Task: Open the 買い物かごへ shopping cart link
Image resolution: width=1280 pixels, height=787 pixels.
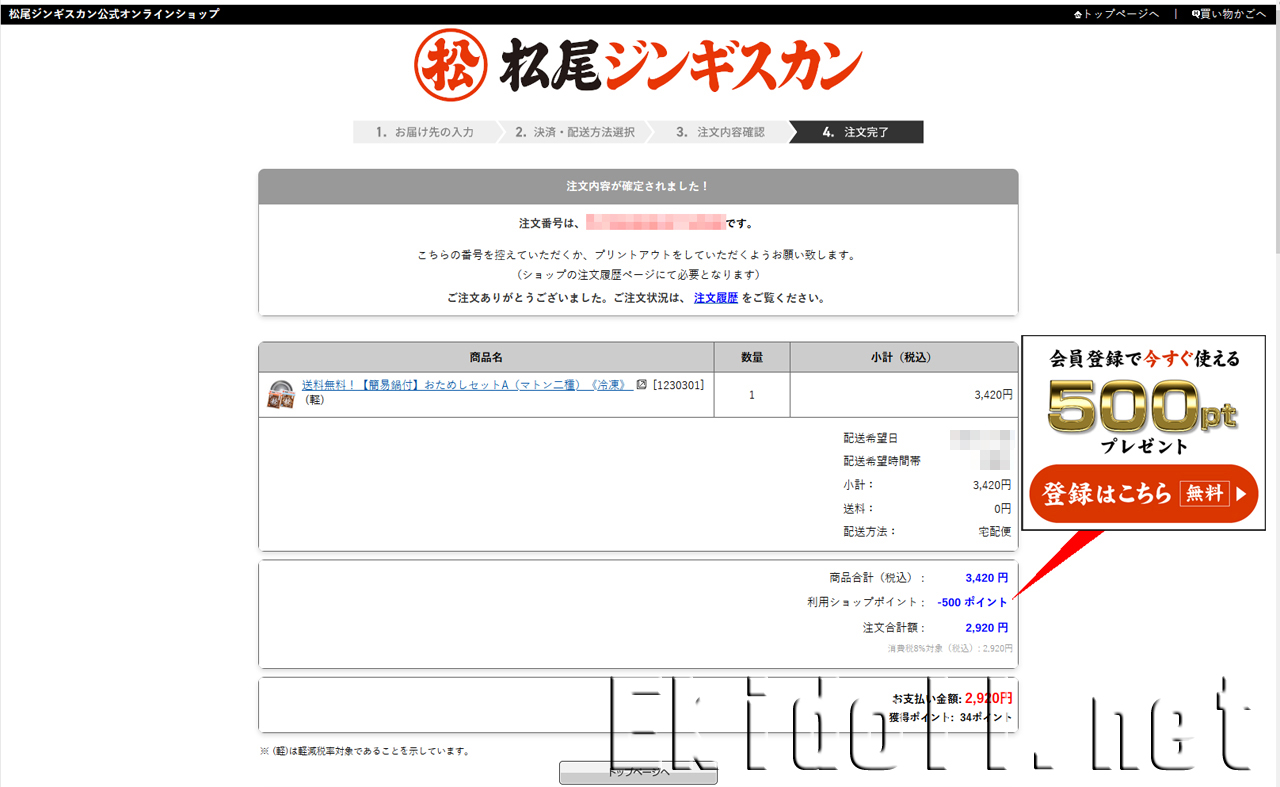Action: point(1229,14)
